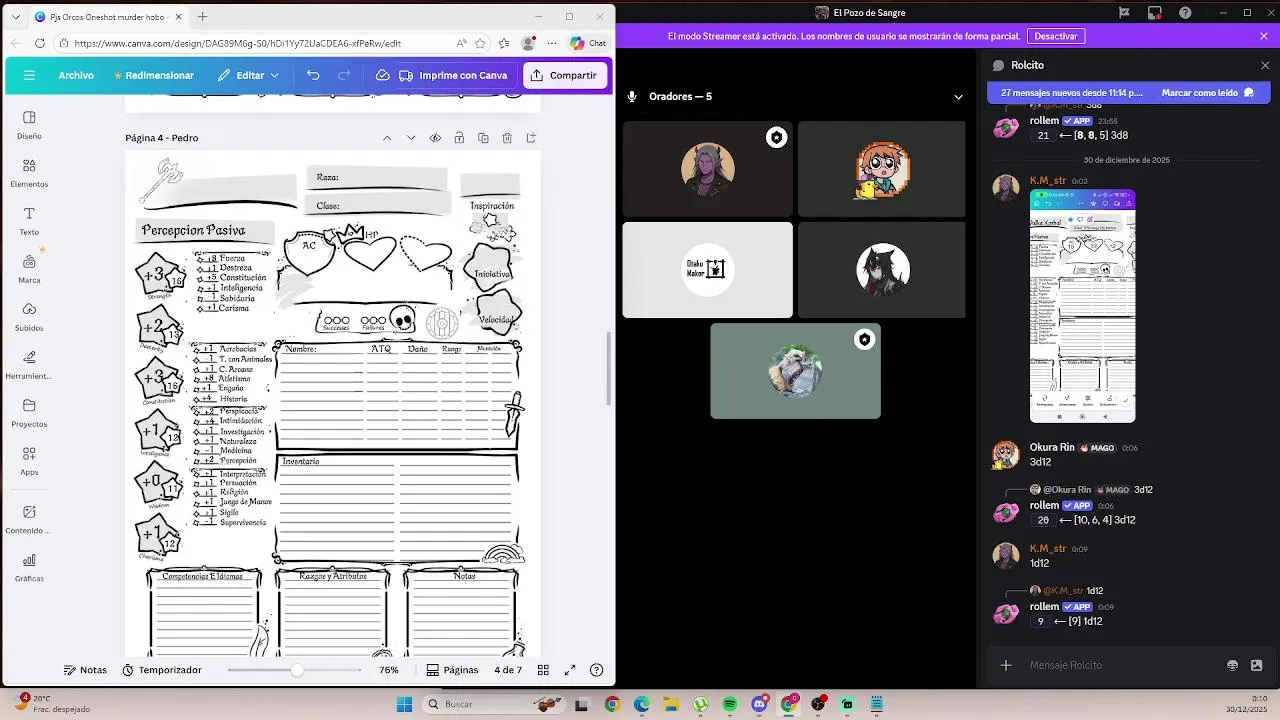
Task: Select Otaku Maker participant tile
Action: pos(707,270)
